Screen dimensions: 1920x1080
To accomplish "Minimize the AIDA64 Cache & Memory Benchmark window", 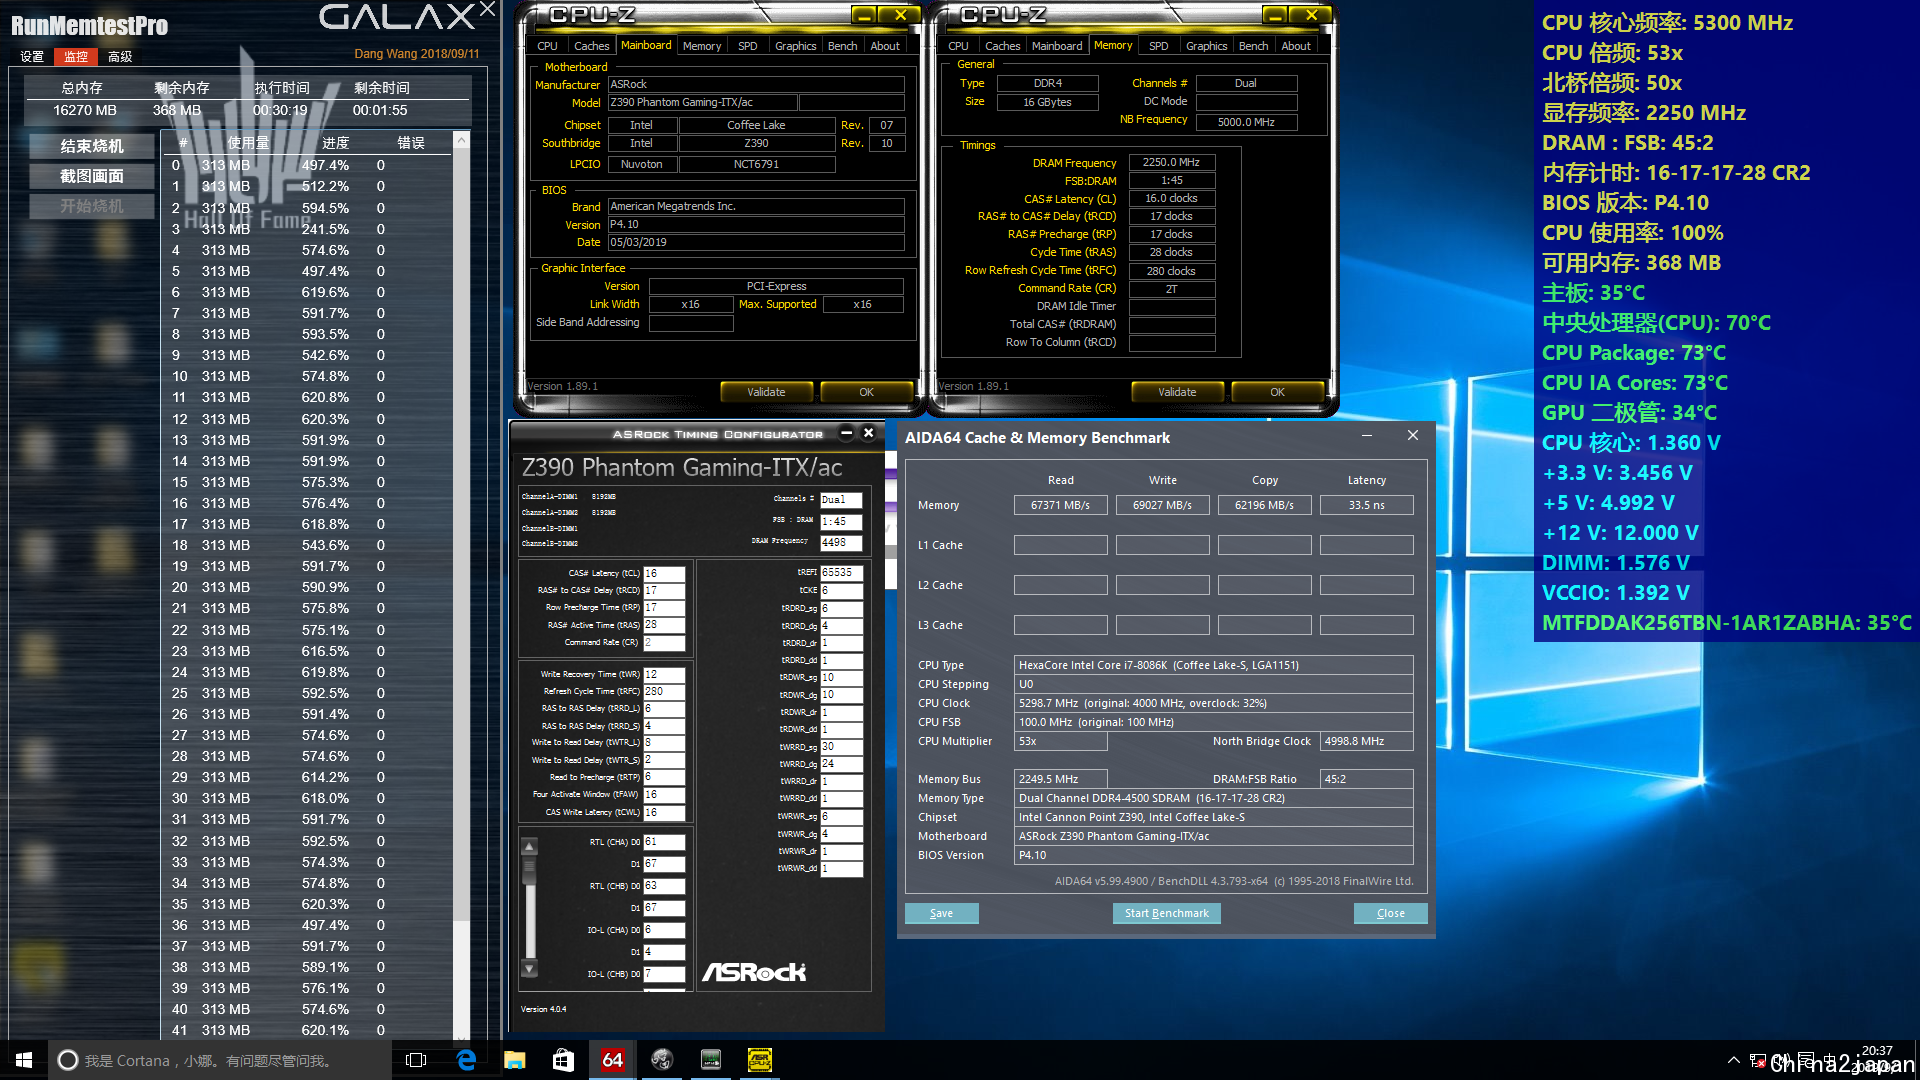I will coord(1366,436).
